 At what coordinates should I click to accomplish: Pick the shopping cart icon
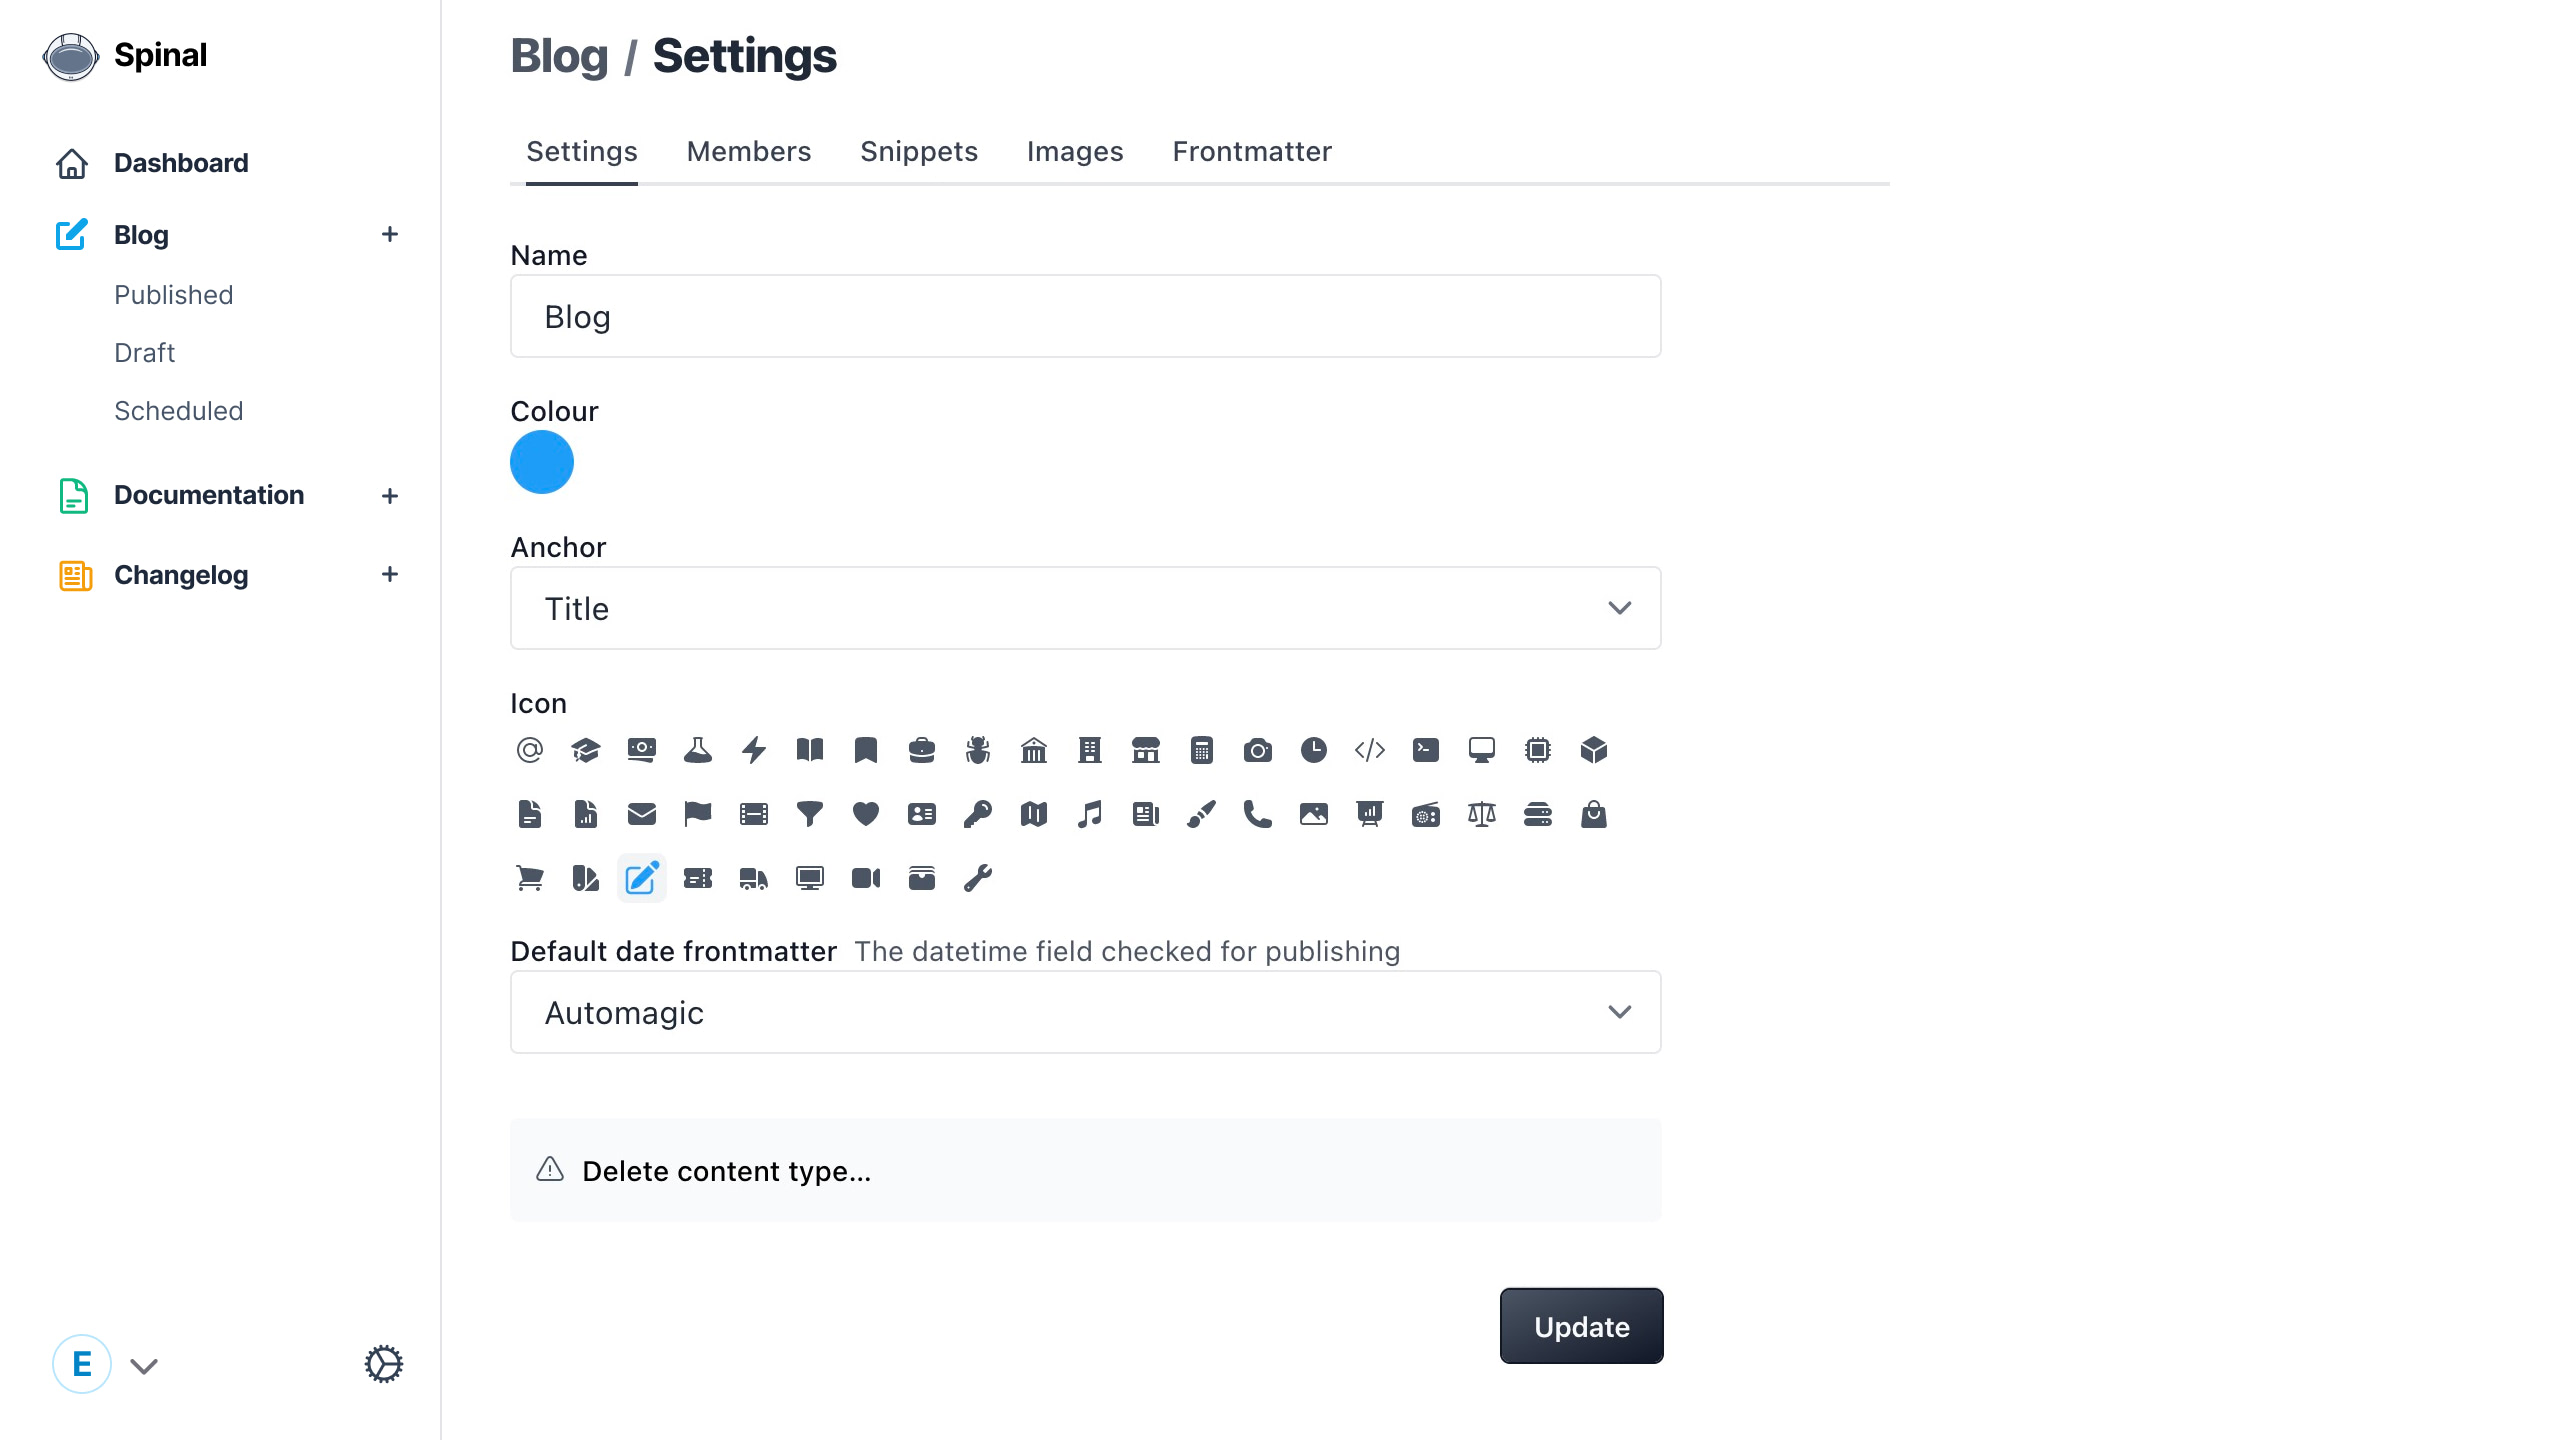(x=530, y=878)
